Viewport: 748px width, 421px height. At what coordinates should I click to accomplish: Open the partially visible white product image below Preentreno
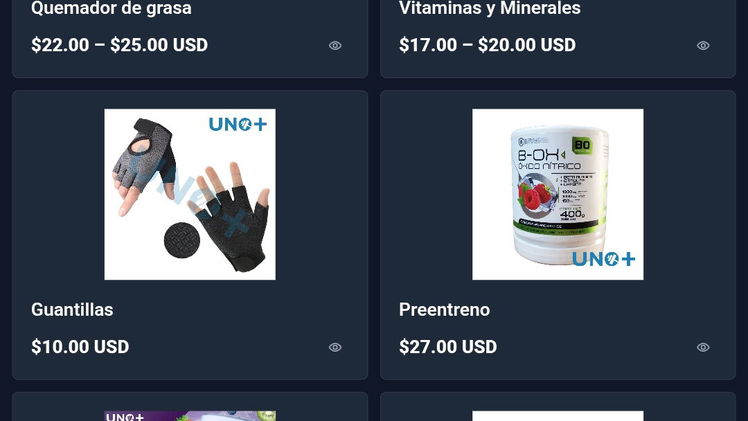tap(558, 416)
